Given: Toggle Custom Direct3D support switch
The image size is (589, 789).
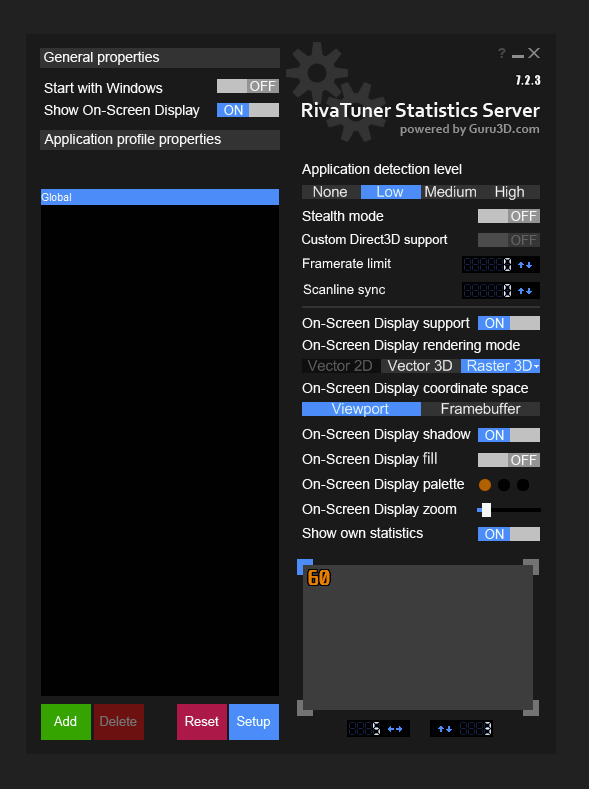Looking at the screenshot, I should point(509,240).
